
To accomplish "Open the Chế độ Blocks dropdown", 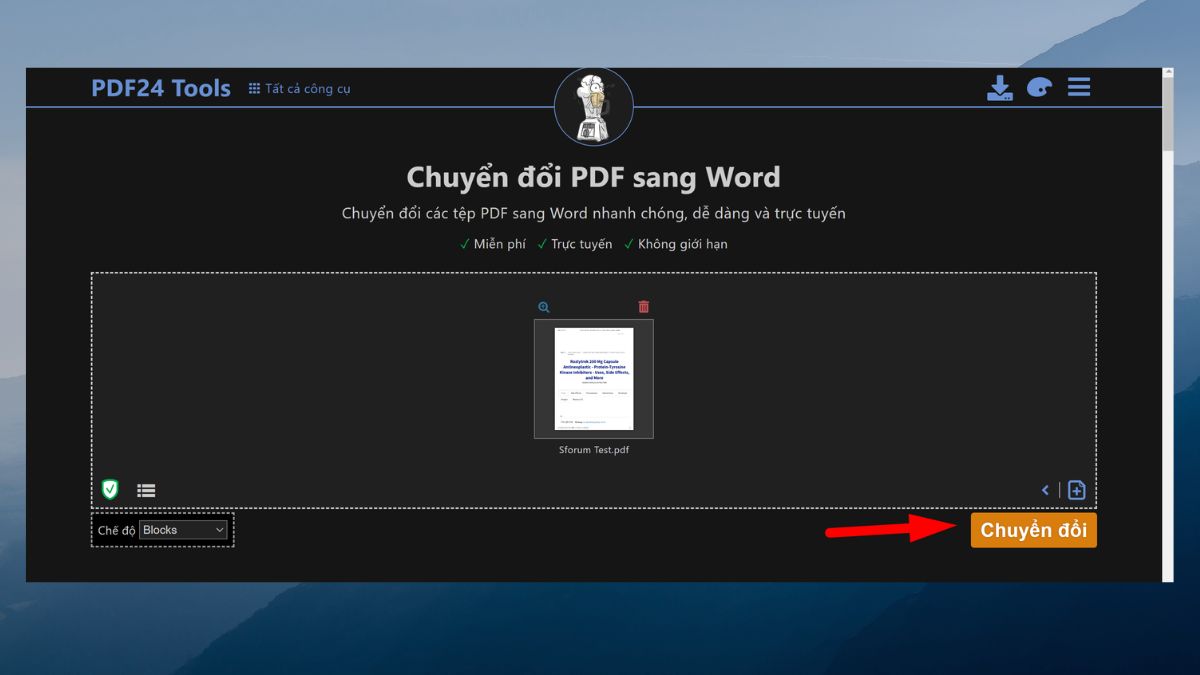I will coord(184,530).
